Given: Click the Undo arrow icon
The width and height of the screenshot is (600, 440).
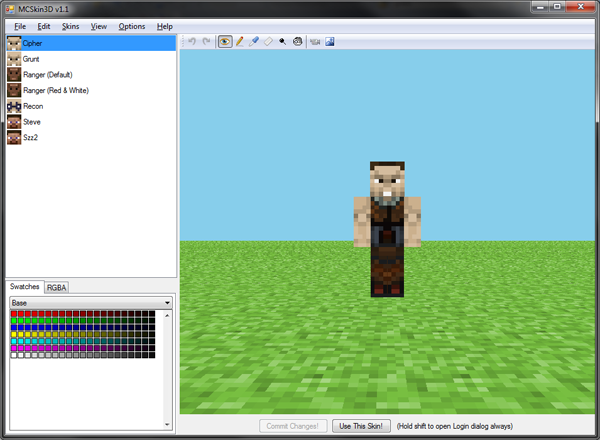Looking at the screenshot, I should click(x=192, y=42).
